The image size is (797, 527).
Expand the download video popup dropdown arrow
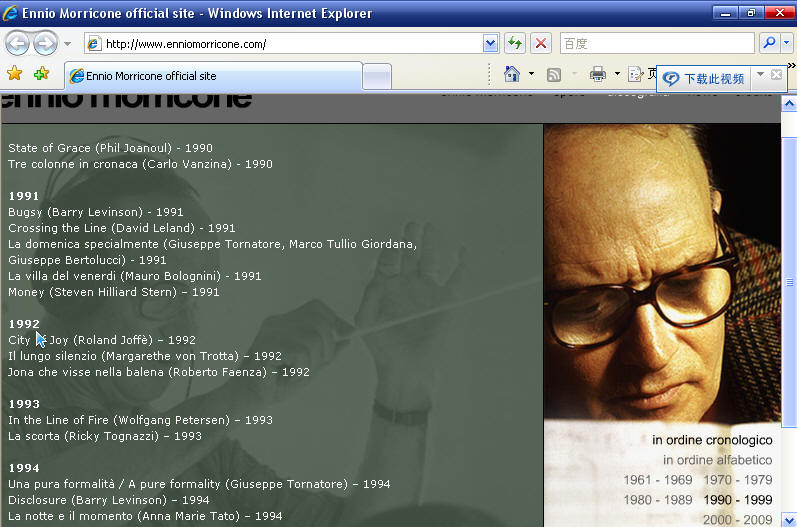point(760,74)
